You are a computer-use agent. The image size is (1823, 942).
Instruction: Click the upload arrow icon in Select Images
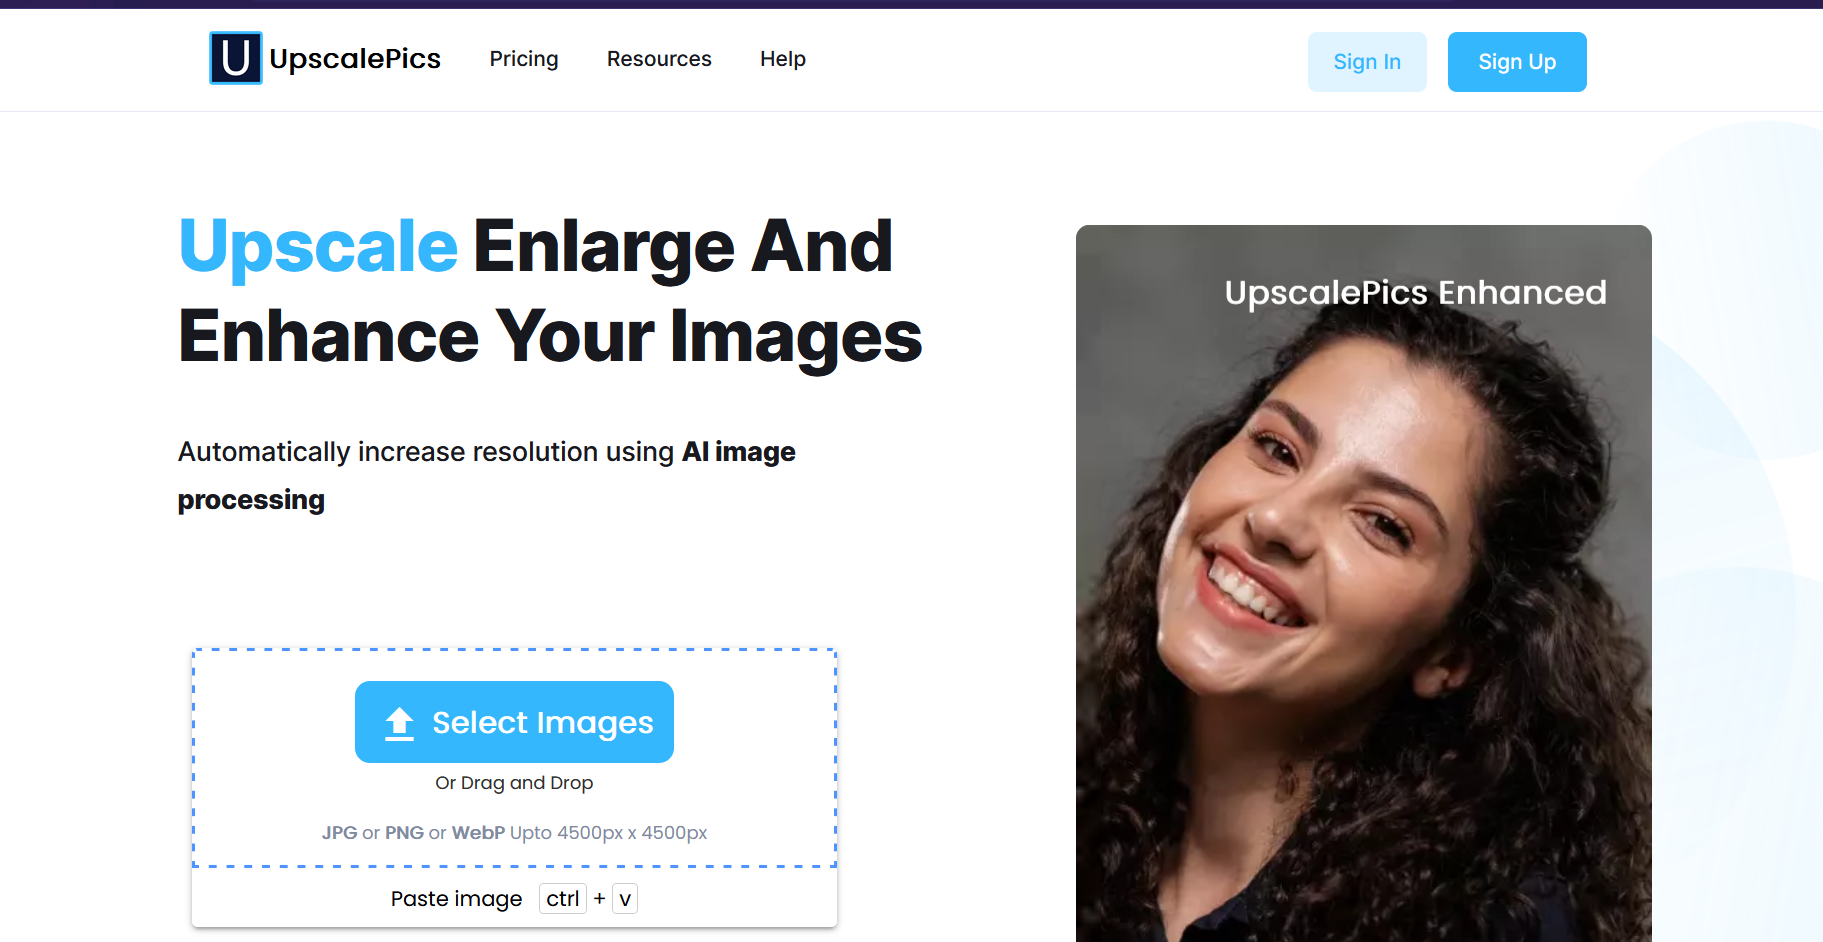pos(399,723)
